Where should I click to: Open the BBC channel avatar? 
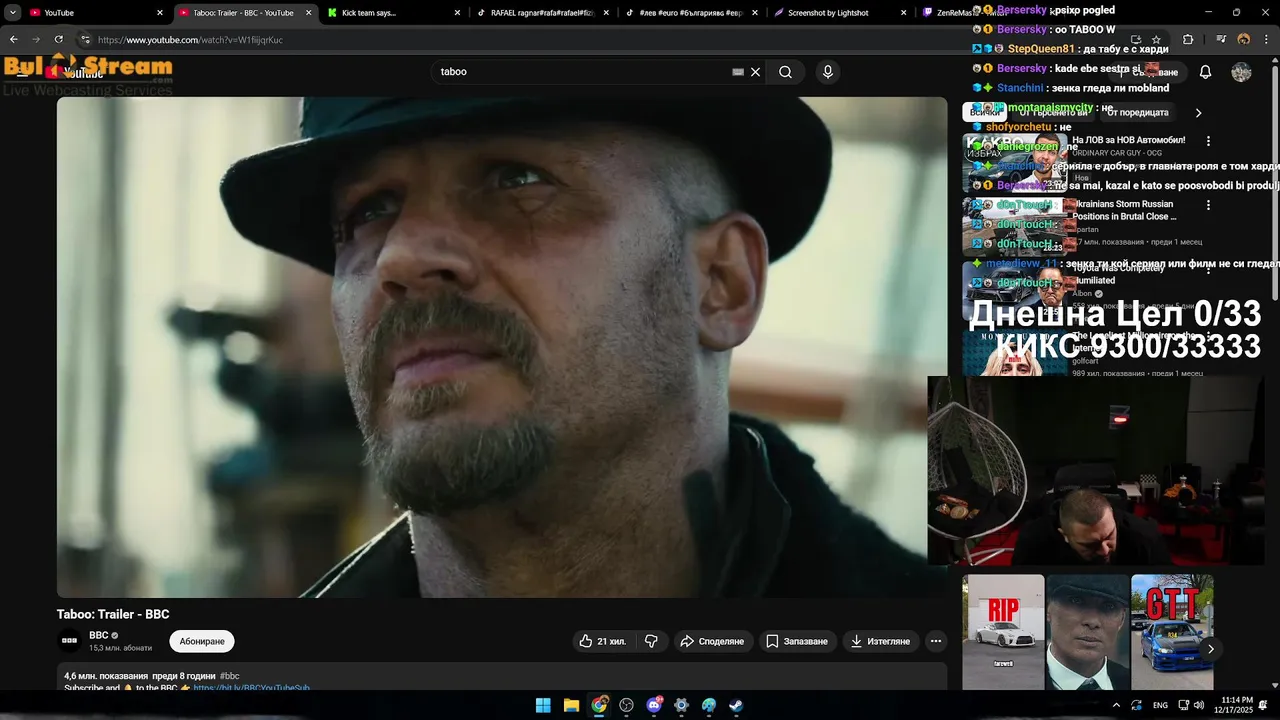70,641
